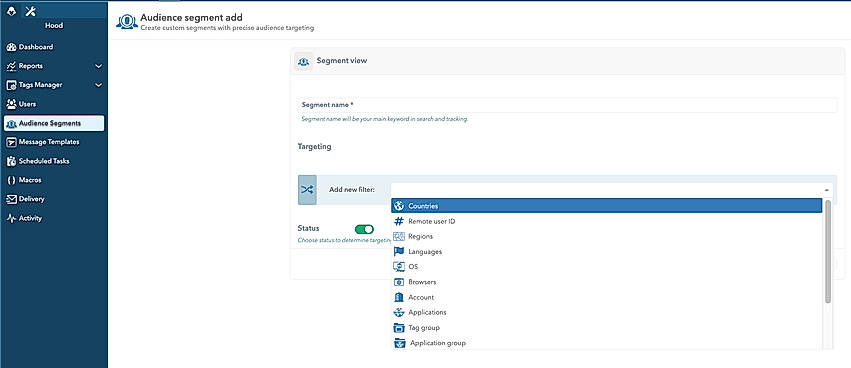
Task: Click the monitor icon beside OS
Action: 399,267
